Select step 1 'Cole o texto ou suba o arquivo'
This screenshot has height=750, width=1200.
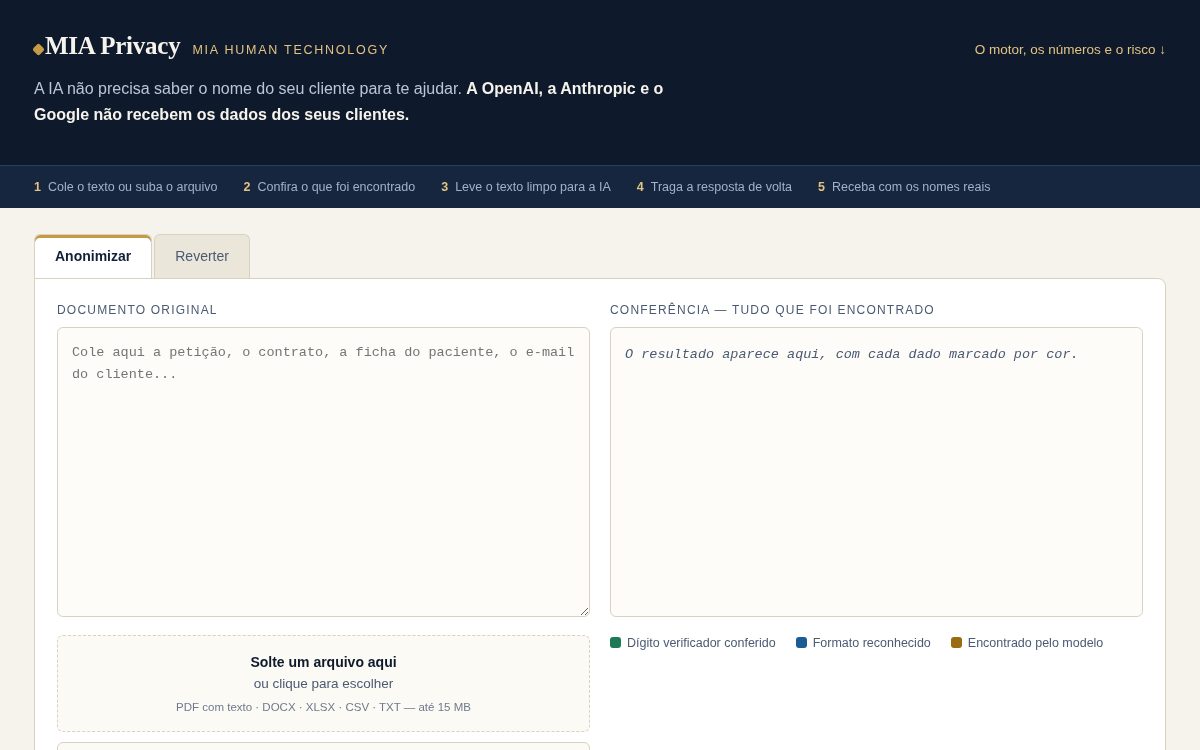(x=126, y=187)
